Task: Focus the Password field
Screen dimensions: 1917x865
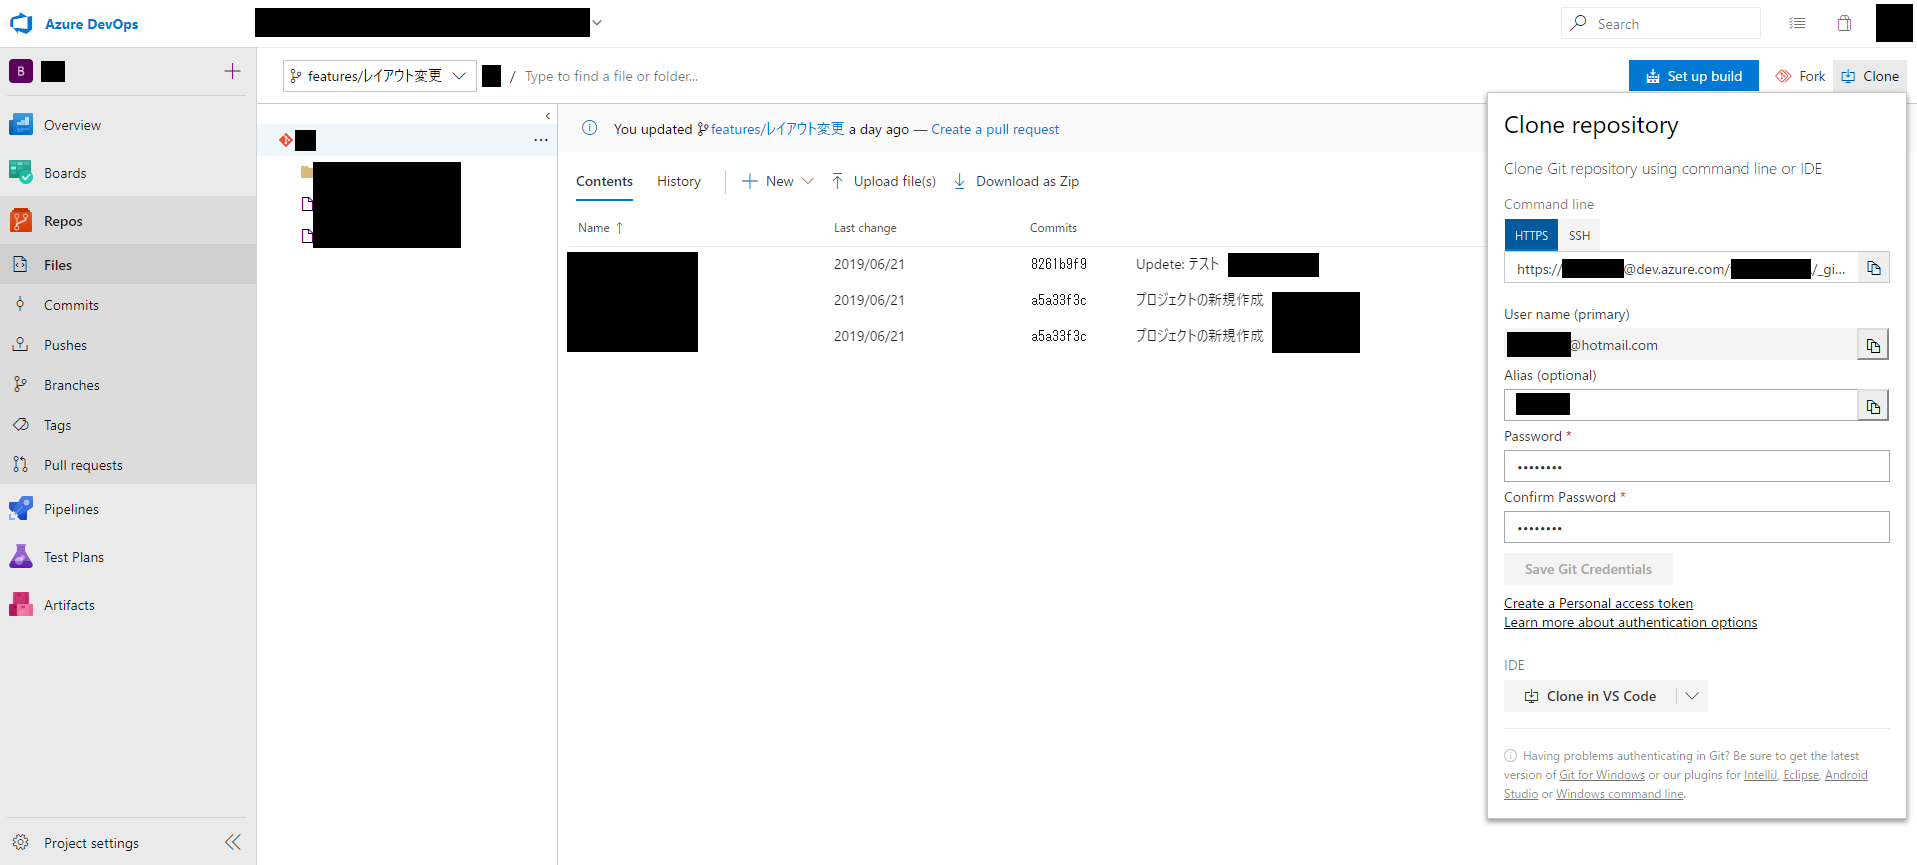Action: (x=1696, y=466)
